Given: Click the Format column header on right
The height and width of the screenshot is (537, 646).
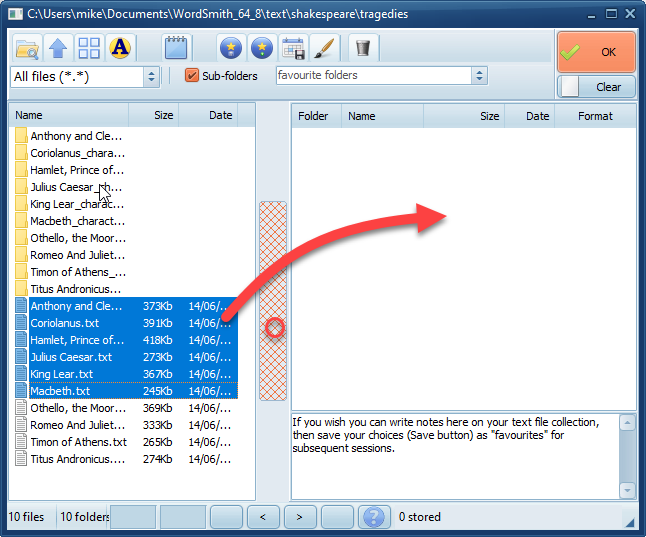Looking at the screenshot, I should coord(595,116).
